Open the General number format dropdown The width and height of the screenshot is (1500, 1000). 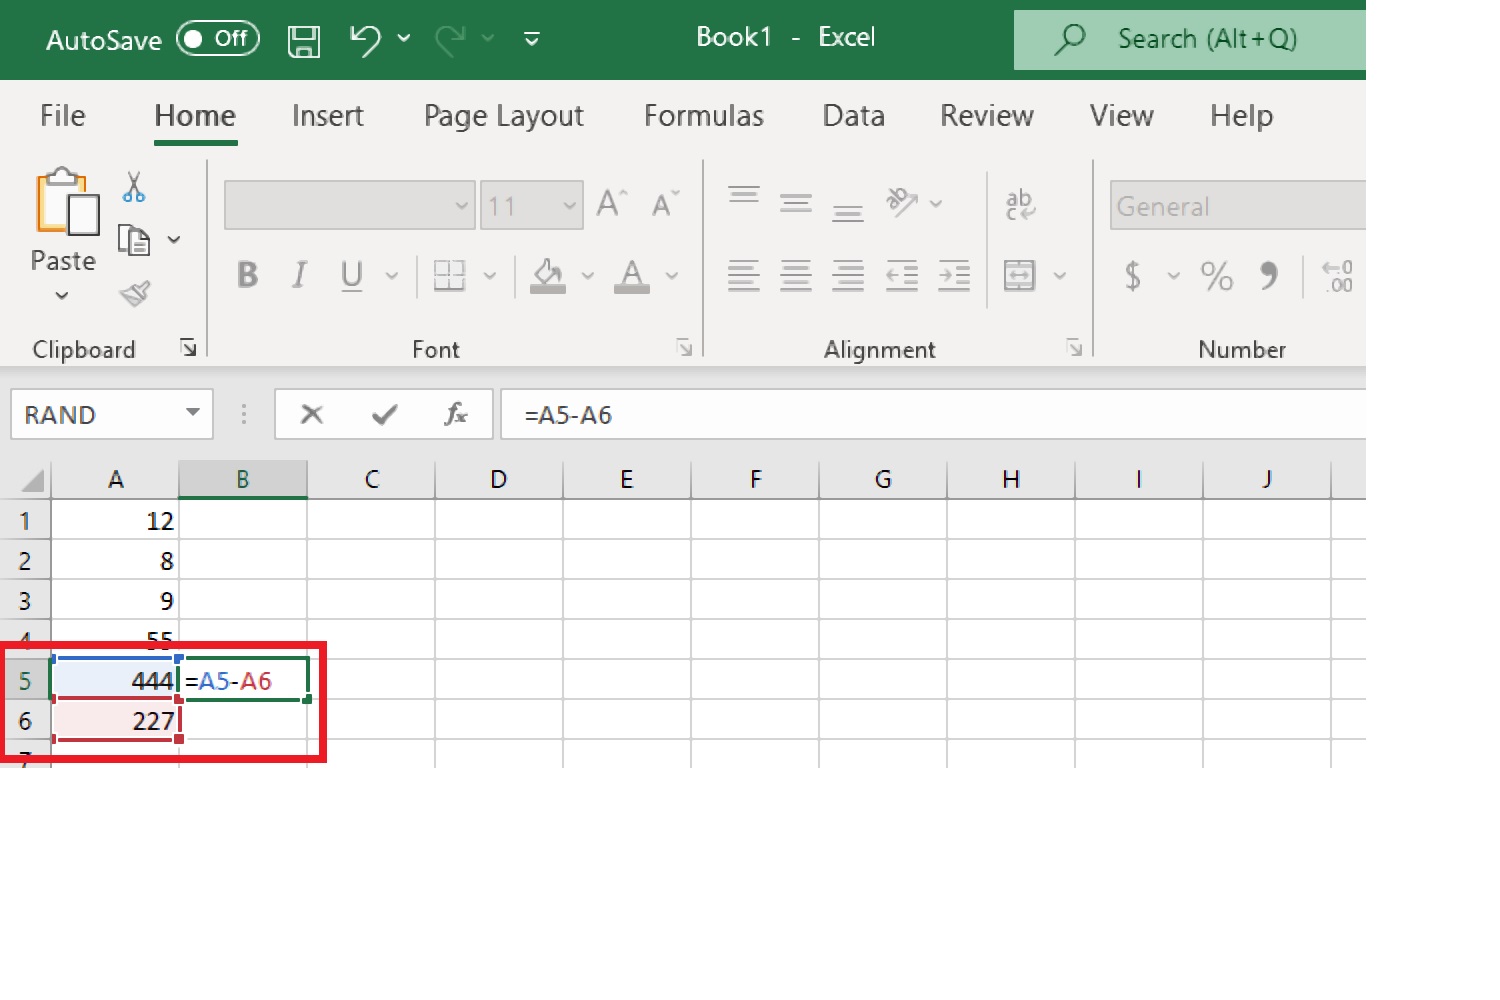[x=1237, y=206]
